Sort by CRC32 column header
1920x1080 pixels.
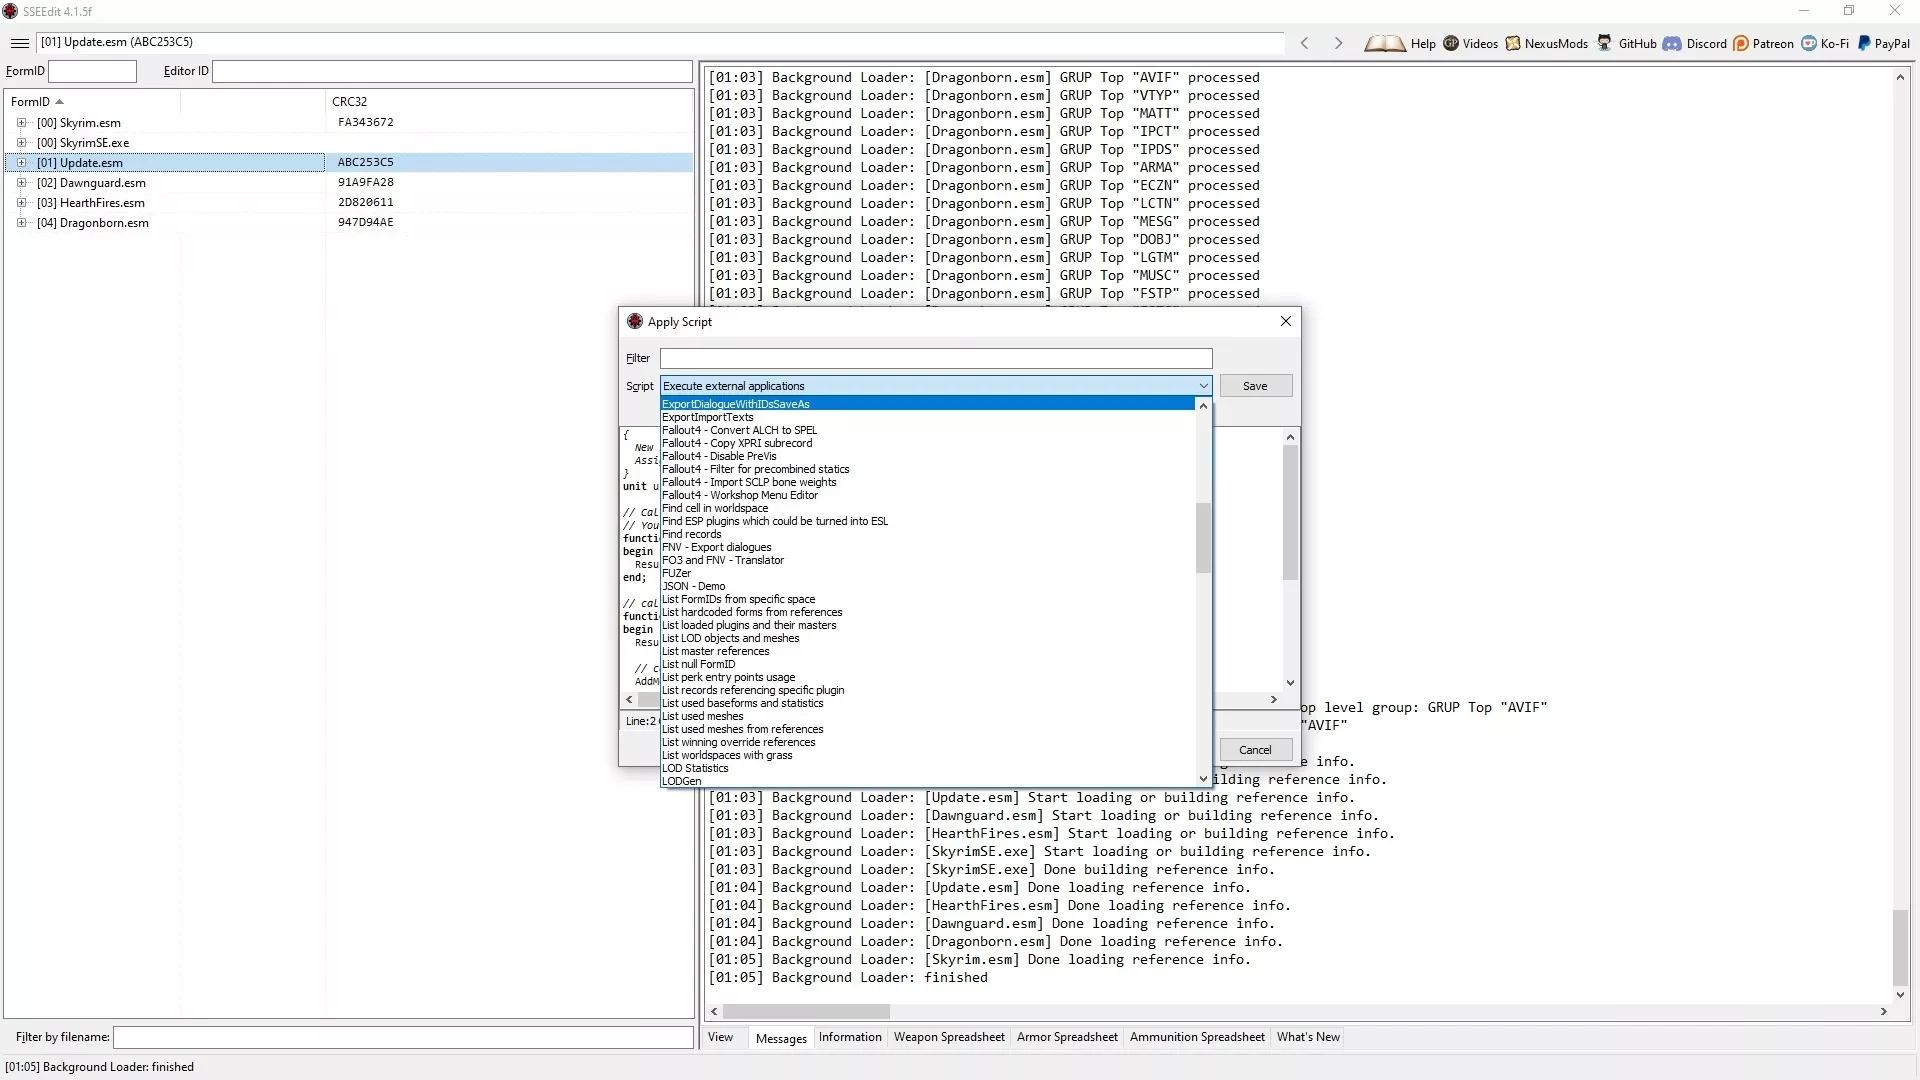(349, 101)
